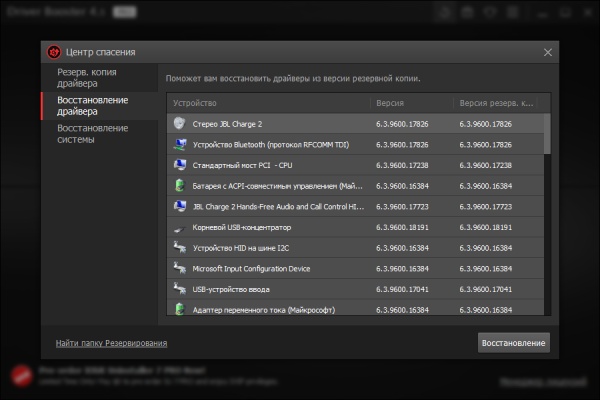600x400 pixels.
Task: Click version 6.3.9600.17238 in Версия column
Action: pos(402,165)
